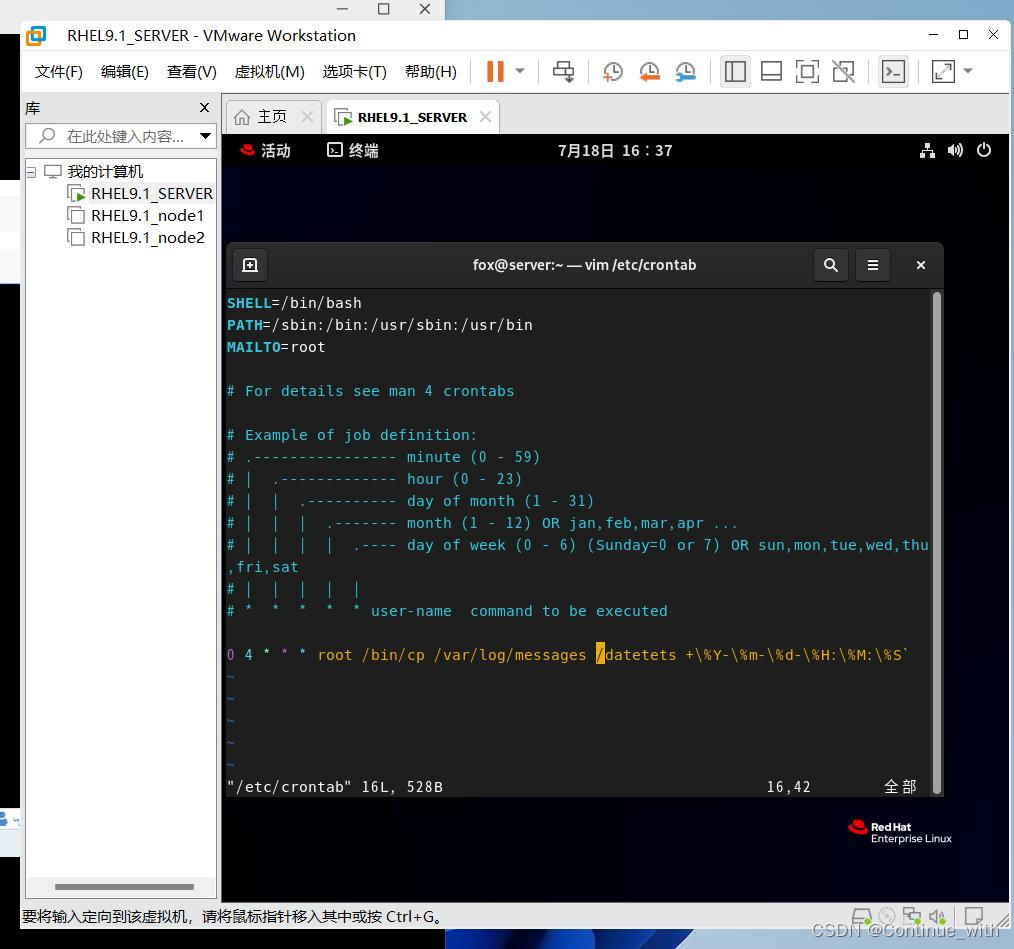Open the 虚拟机(M) menu
The width and height of the screenshot is (1014, 949).
(x=269, y=71)
